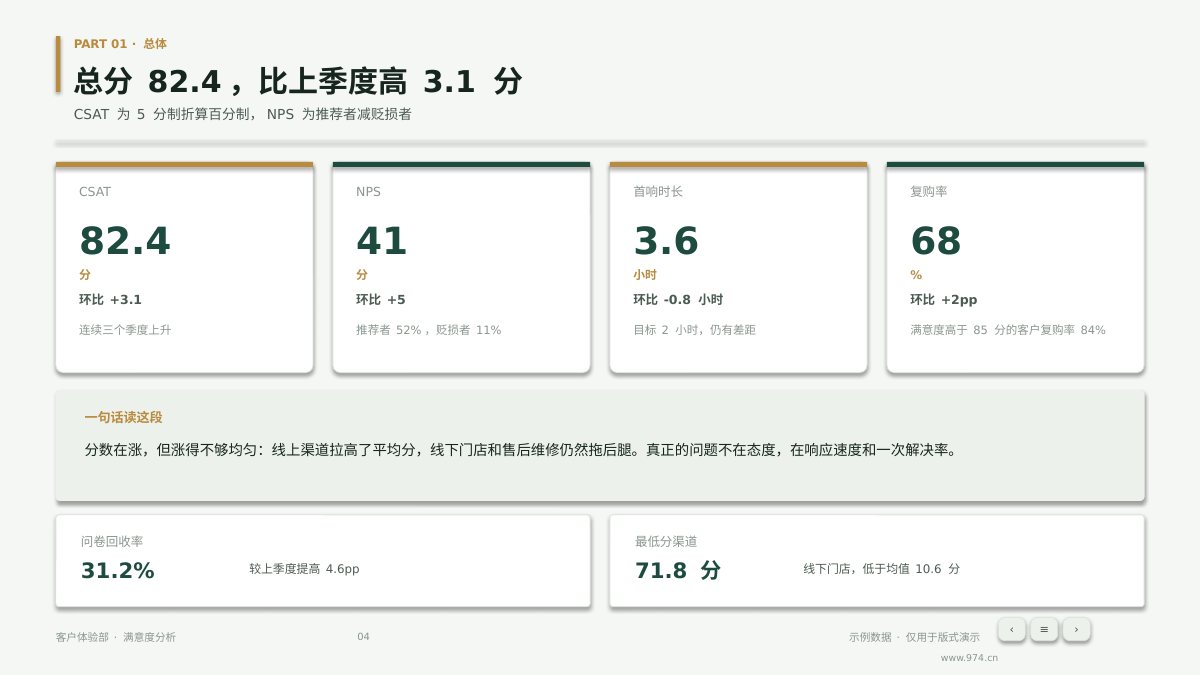The image size is (1200, 675).
Task: Click the text '环比 +3.1'
Action: [110, 299]
